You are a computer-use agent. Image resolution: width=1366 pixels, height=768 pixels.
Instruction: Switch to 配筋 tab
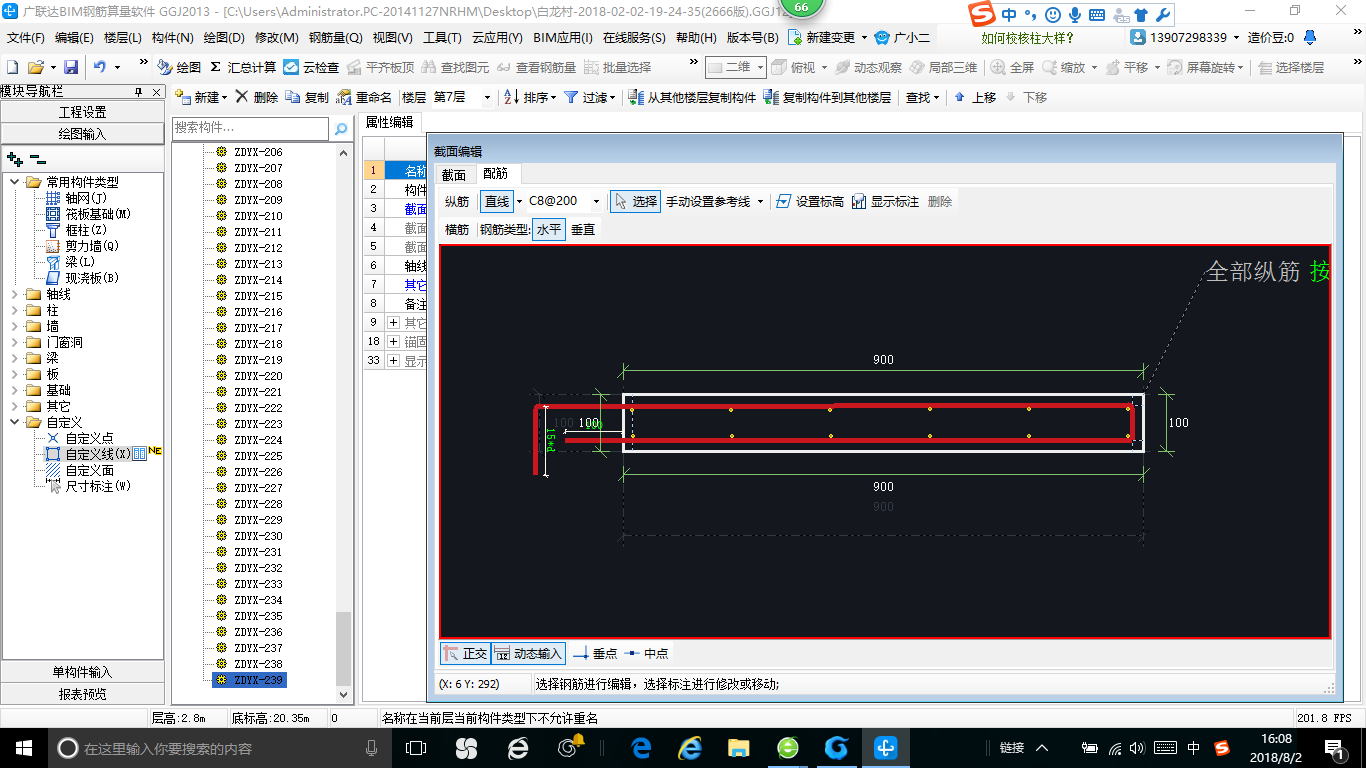pyautogui.click(x=496, y=174)
